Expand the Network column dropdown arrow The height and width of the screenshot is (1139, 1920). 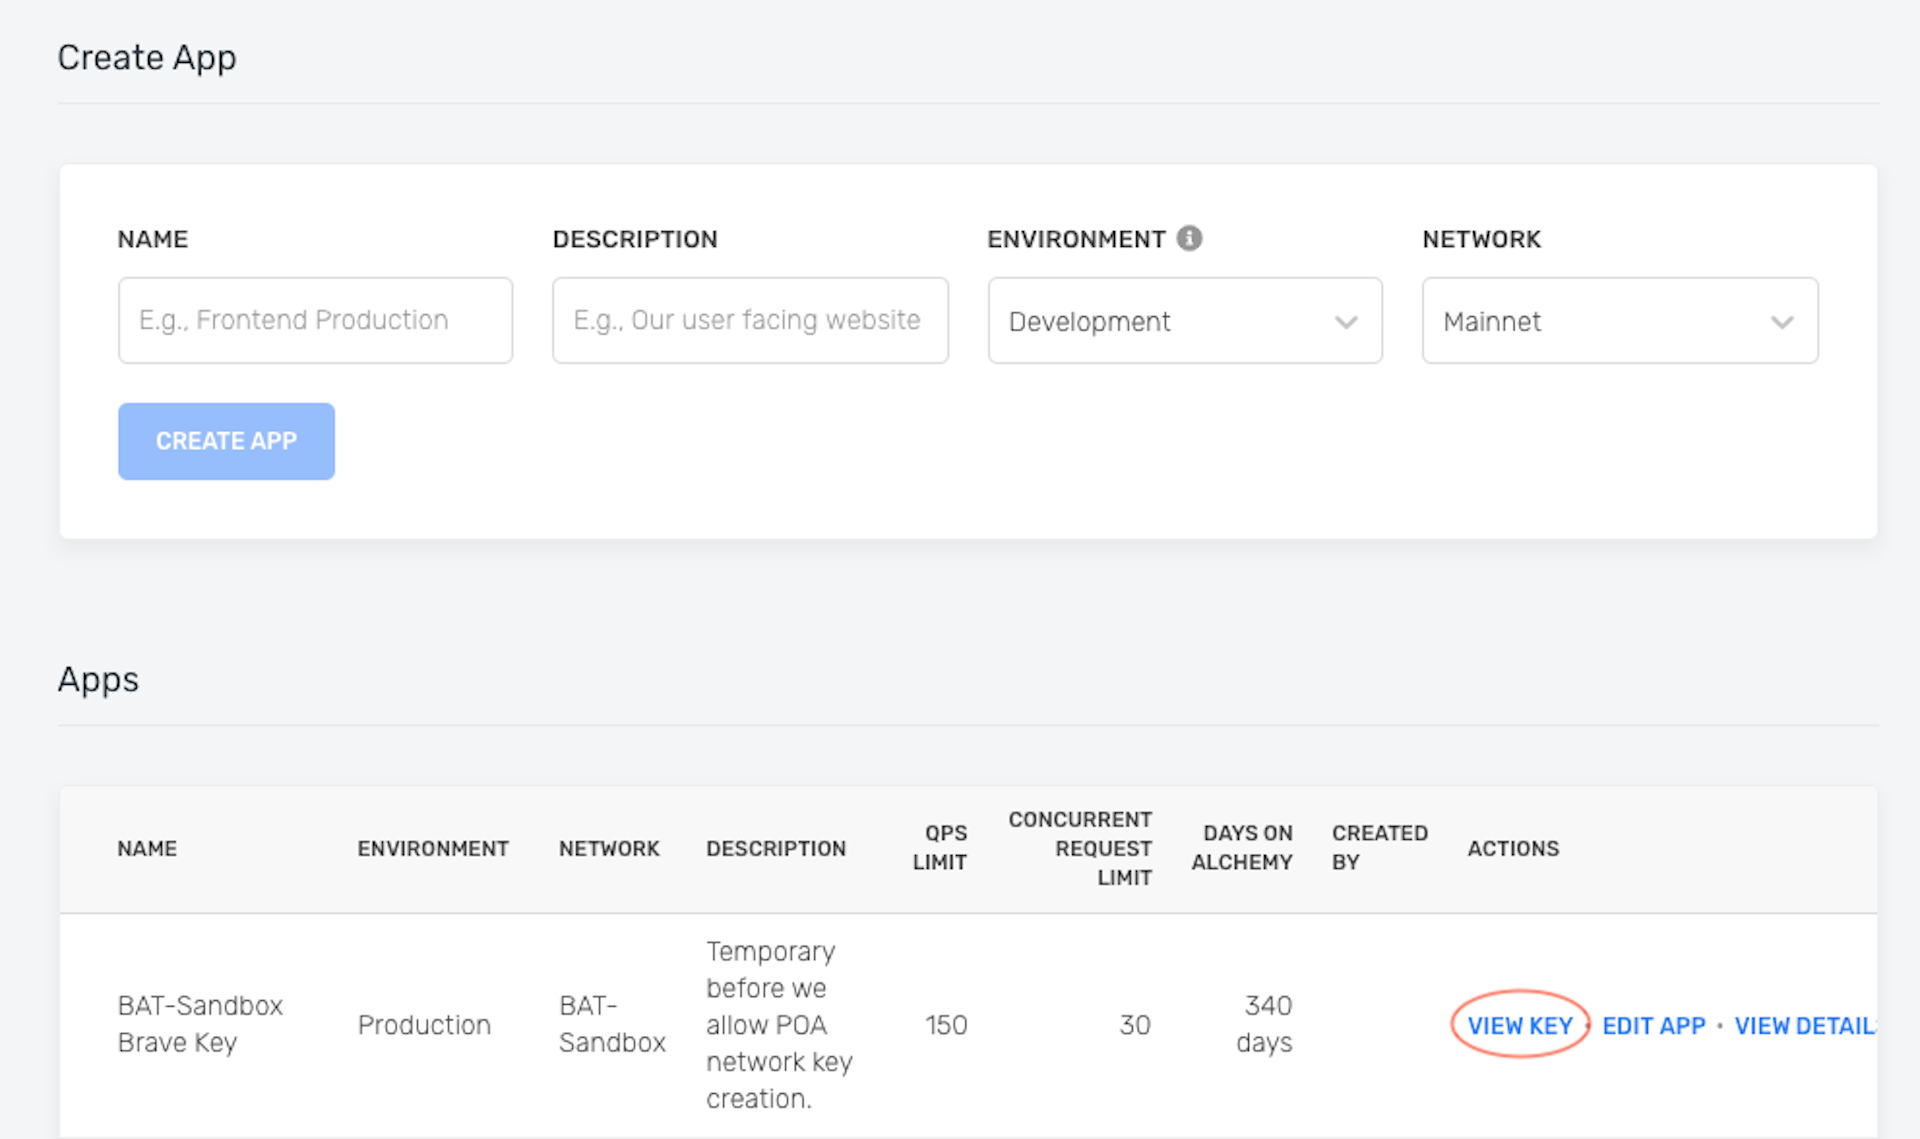(1780, 321)
